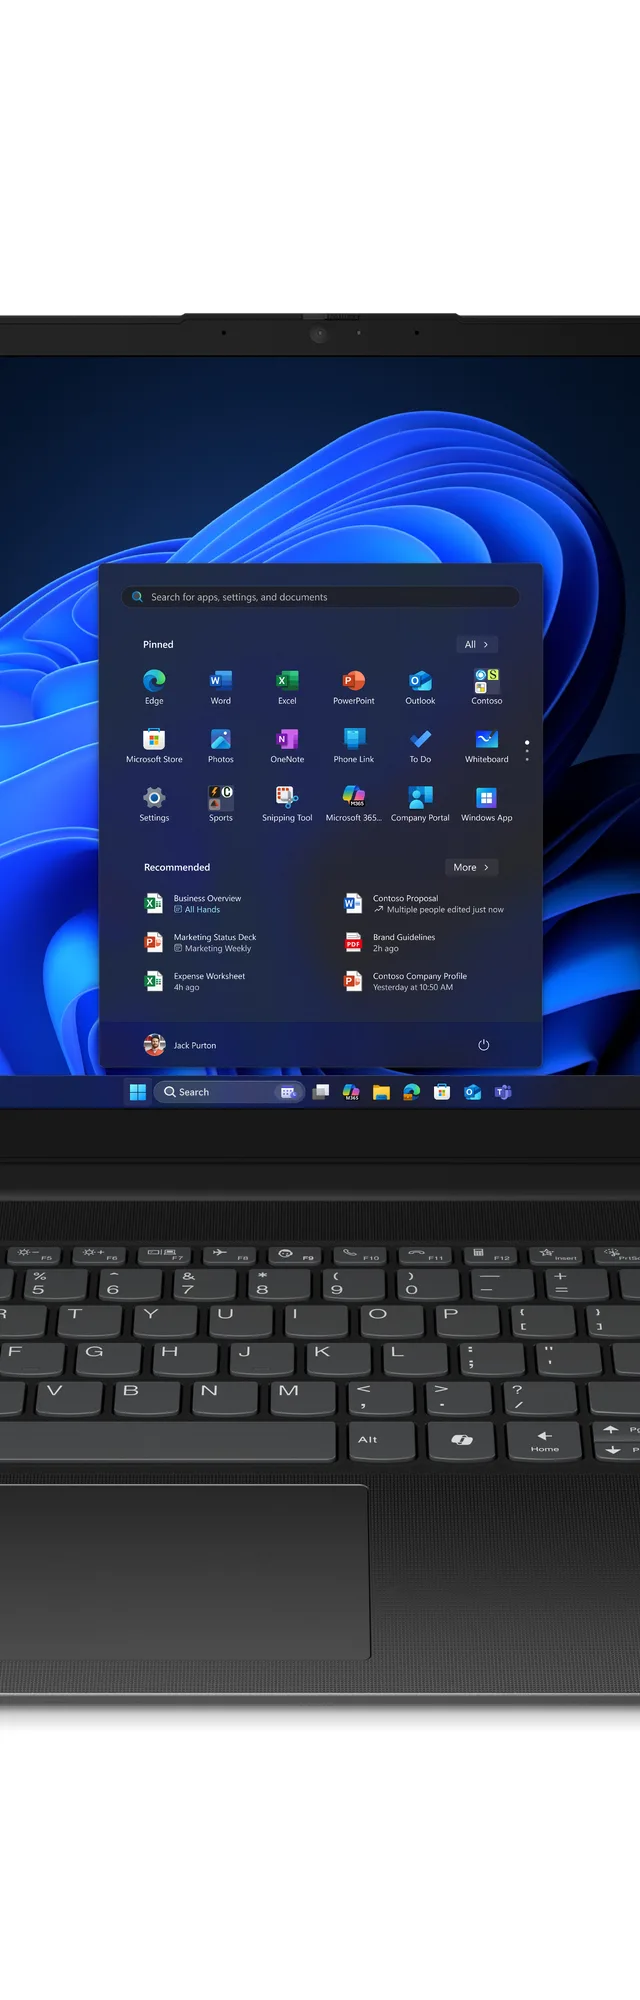Expand More recommended items

point(471,868)
